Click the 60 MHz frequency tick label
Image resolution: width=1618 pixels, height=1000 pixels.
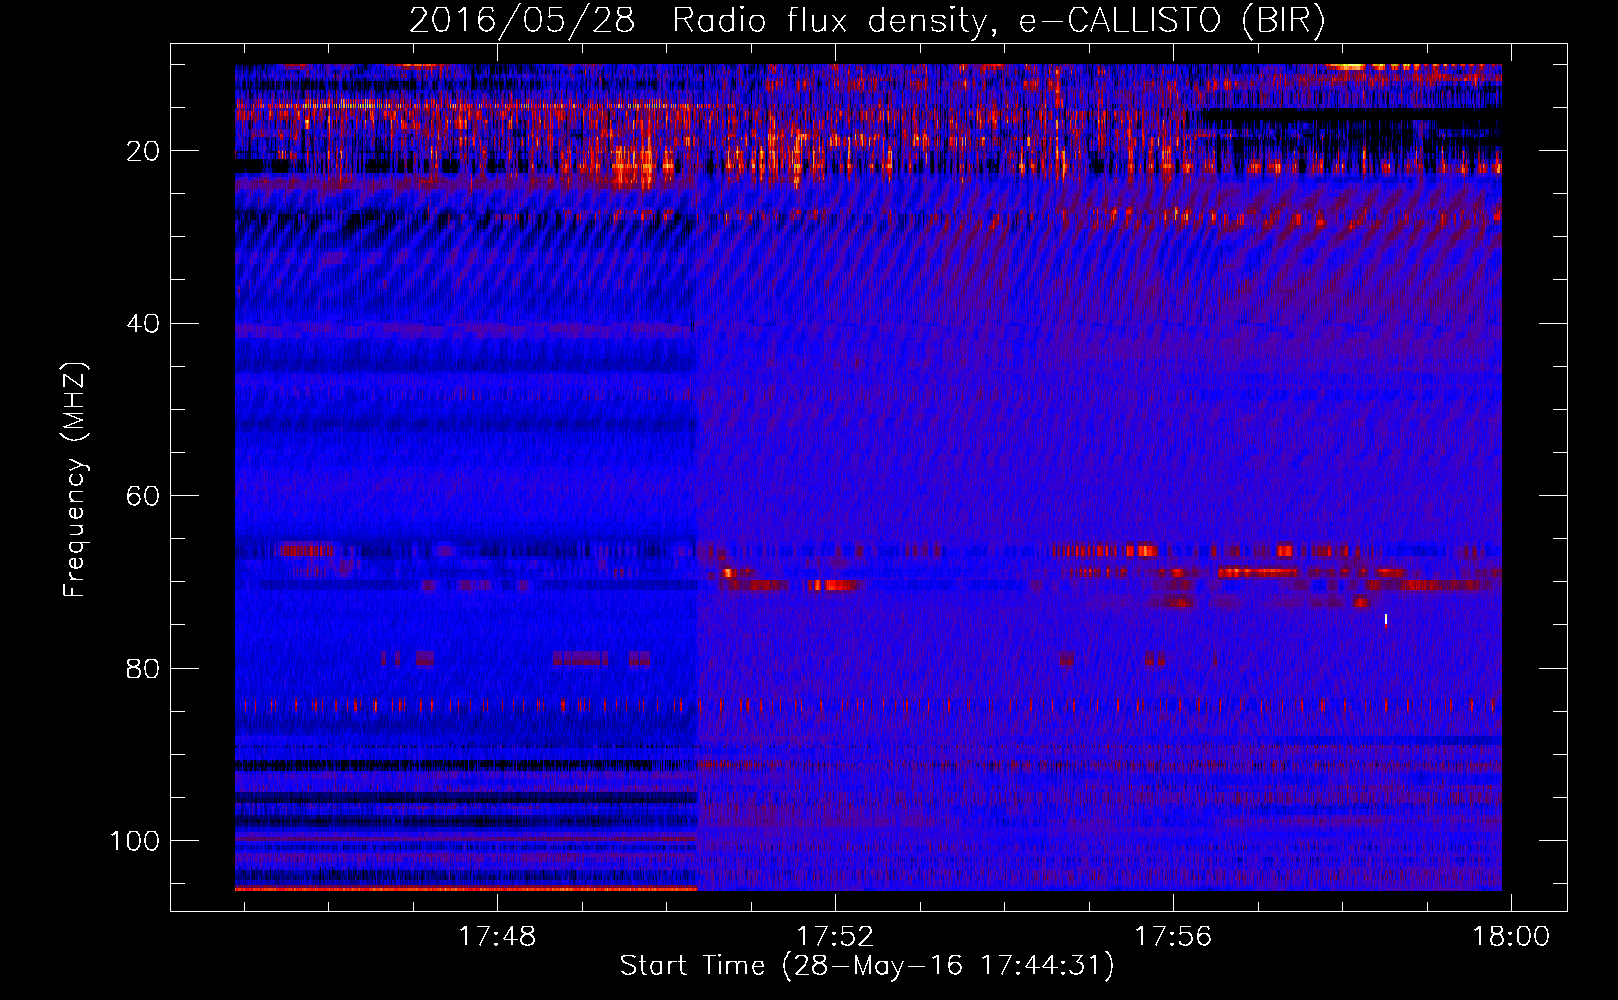coord(143,496)
